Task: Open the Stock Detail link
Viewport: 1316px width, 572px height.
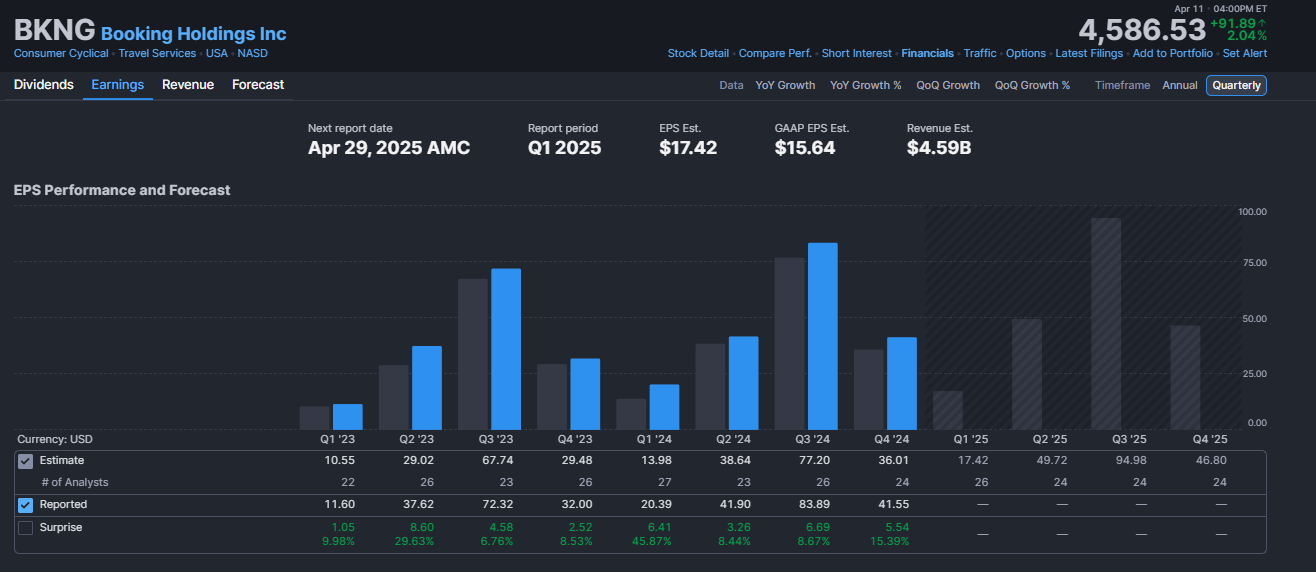Action: [x=698, y=53]
